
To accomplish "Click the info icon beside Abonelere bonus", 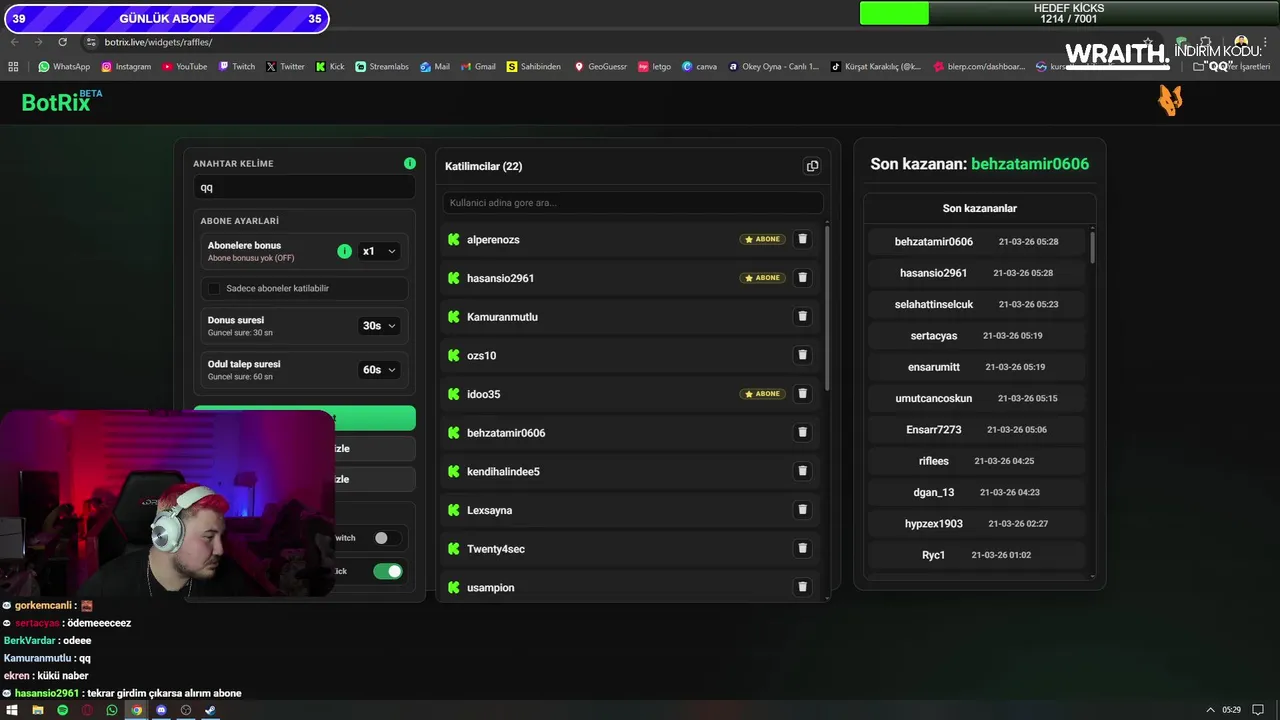I will [x=344, y=251].
